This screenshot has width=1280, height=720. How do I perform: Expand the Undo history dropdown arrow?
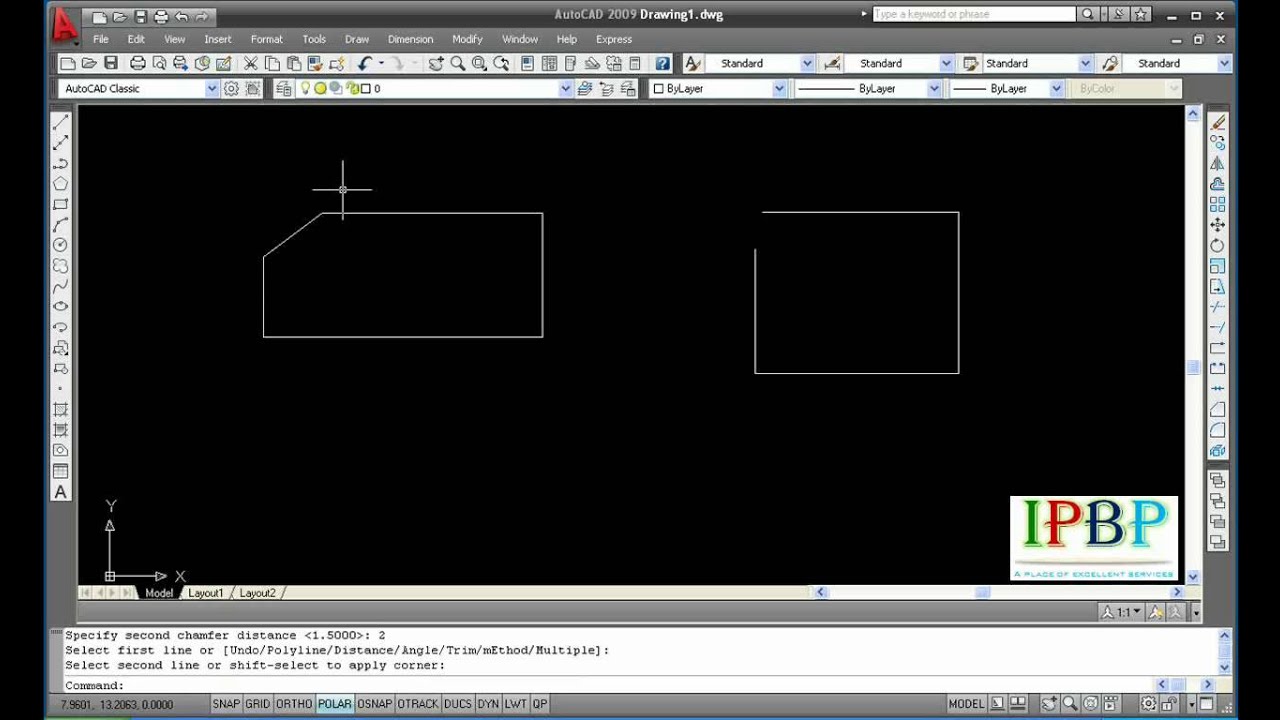[381, 63]
